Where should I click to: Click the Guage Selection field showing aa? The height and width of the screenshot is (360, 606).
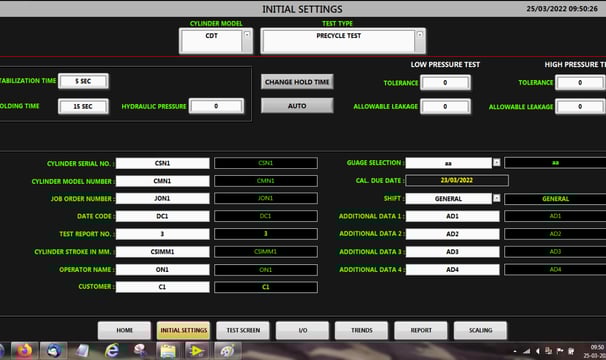point(448,163)
